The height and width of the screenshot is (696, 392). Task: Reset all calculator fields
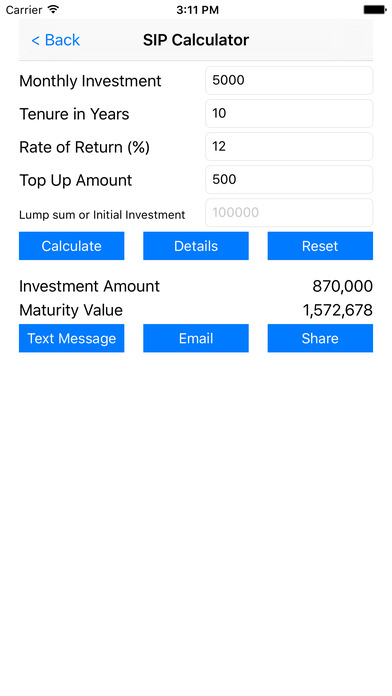(320, 246)
